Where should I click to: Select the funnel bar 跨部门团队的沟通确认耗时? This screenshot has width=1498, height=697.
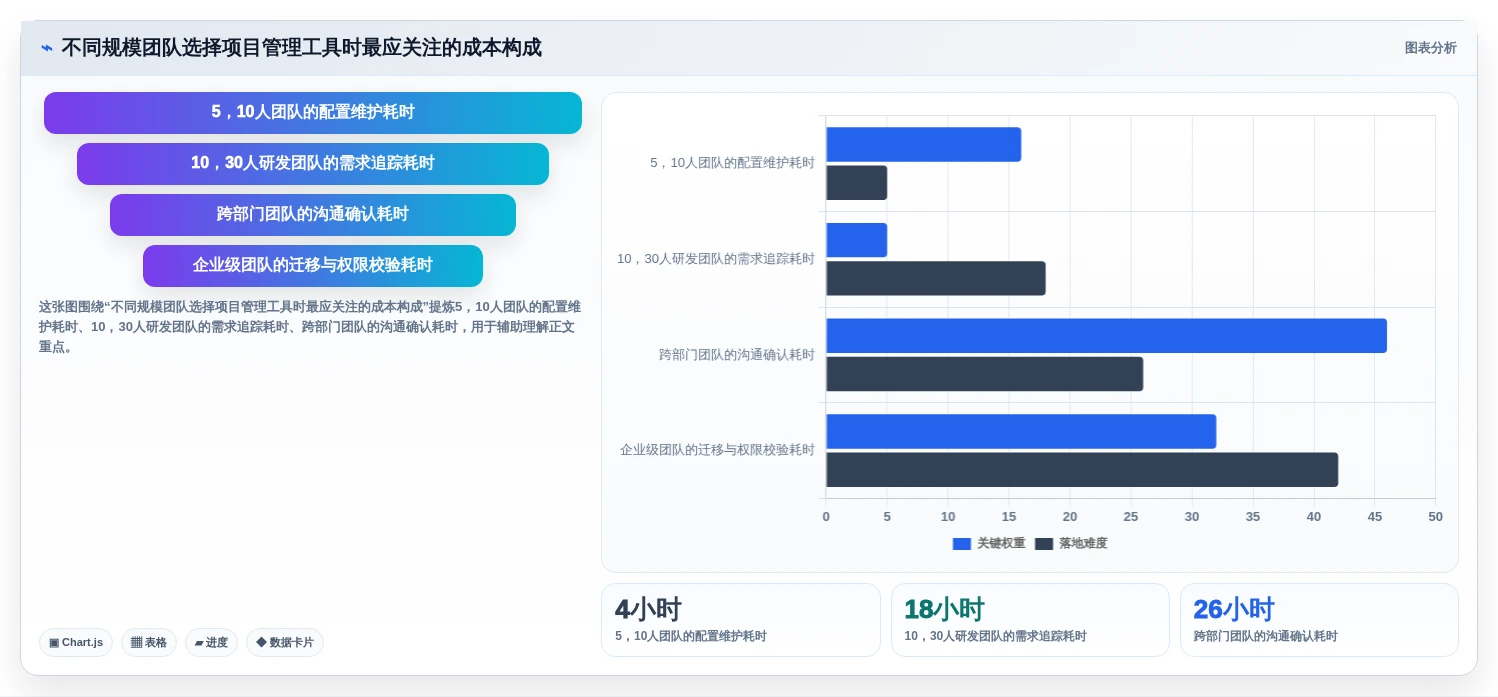[x=313, y=215]
